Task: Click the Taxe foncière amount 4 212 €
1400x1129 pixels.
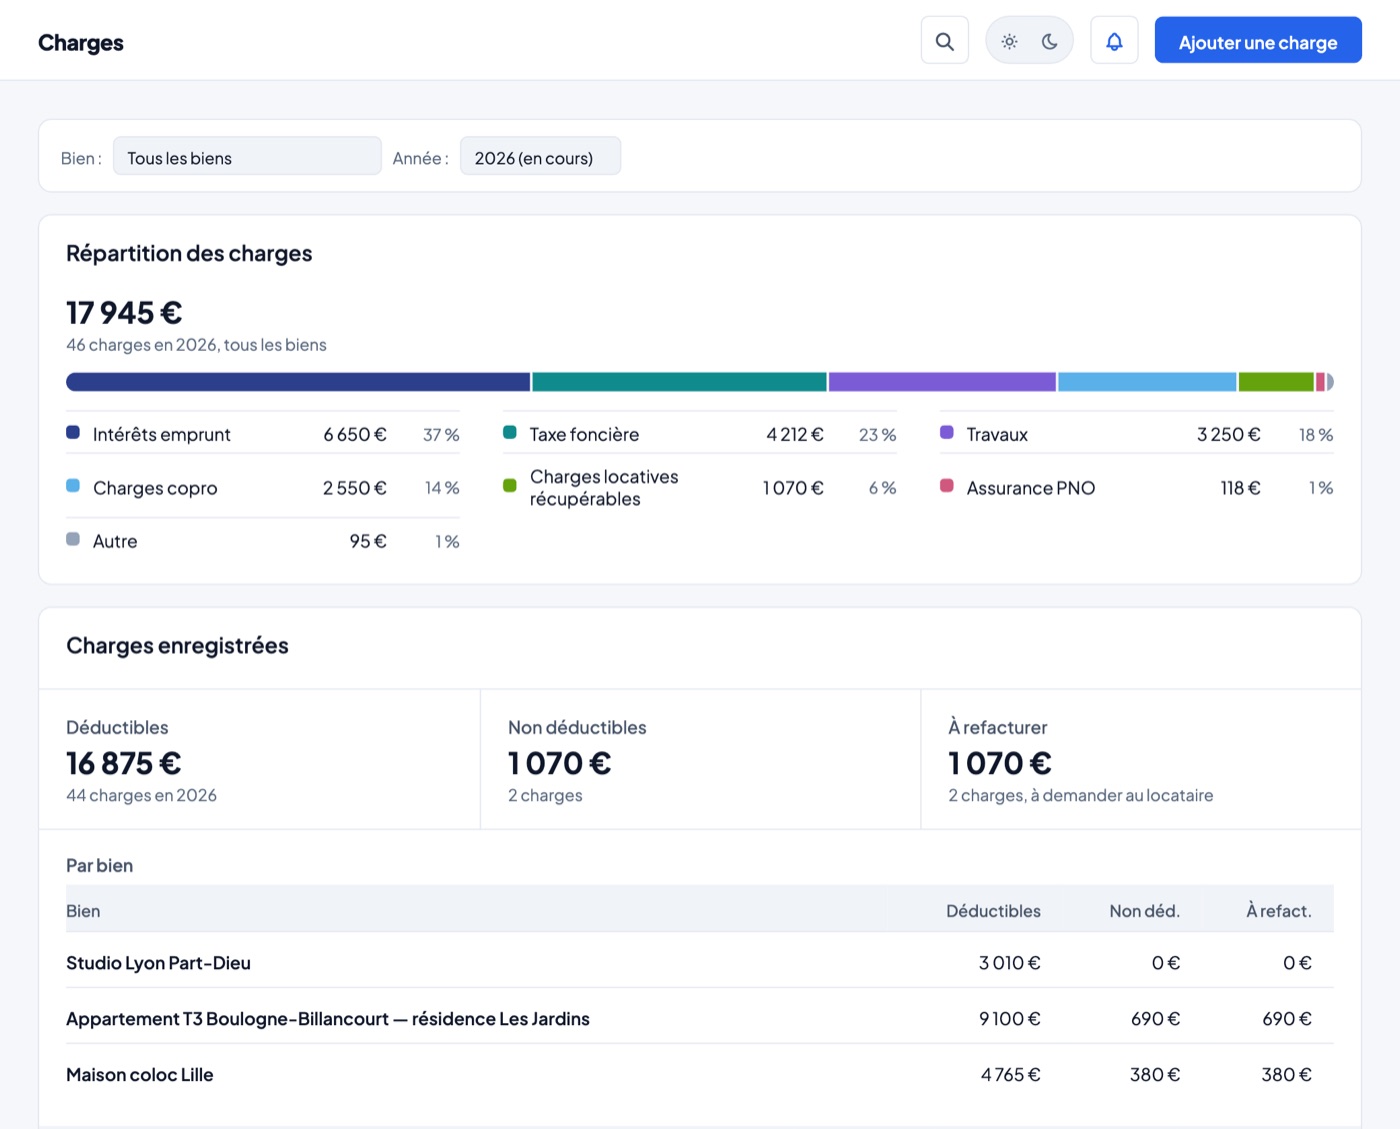Action: tap(795, 435)
